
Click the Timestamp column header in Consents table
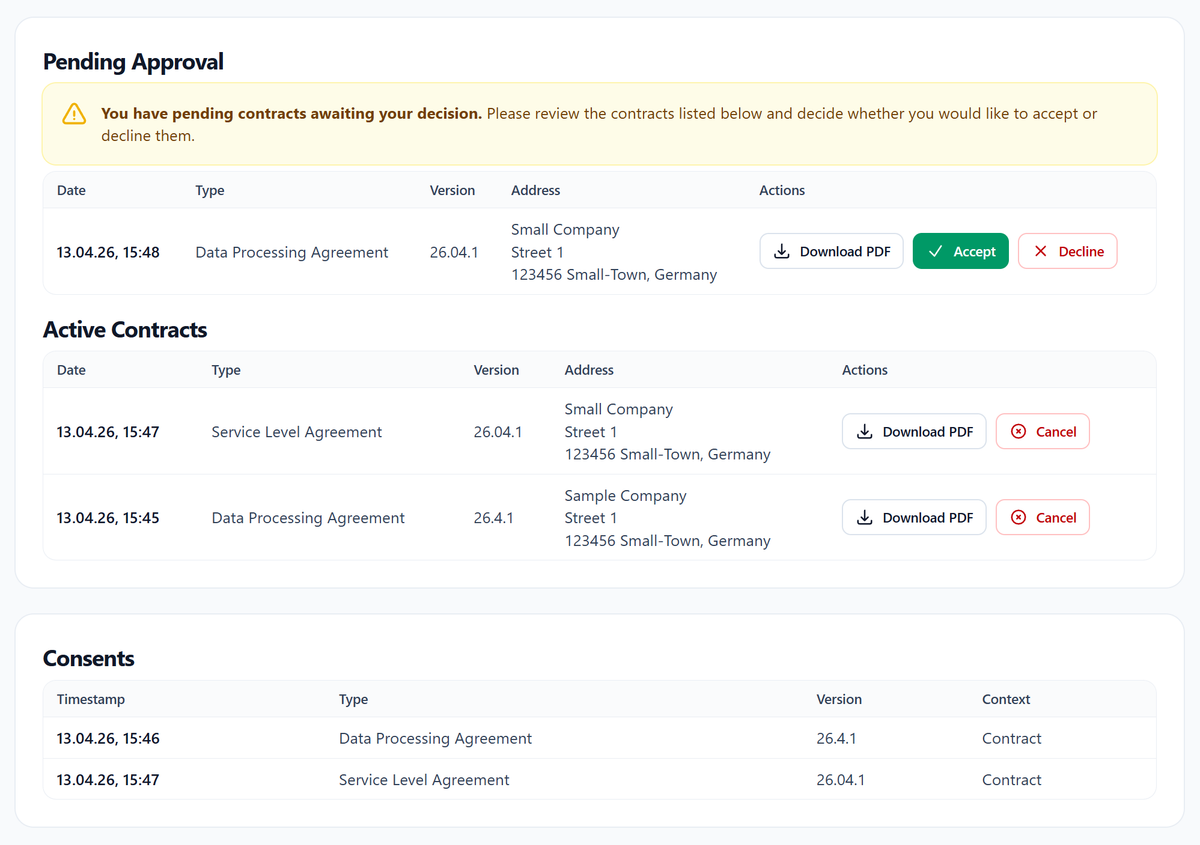tap(91, 699)
